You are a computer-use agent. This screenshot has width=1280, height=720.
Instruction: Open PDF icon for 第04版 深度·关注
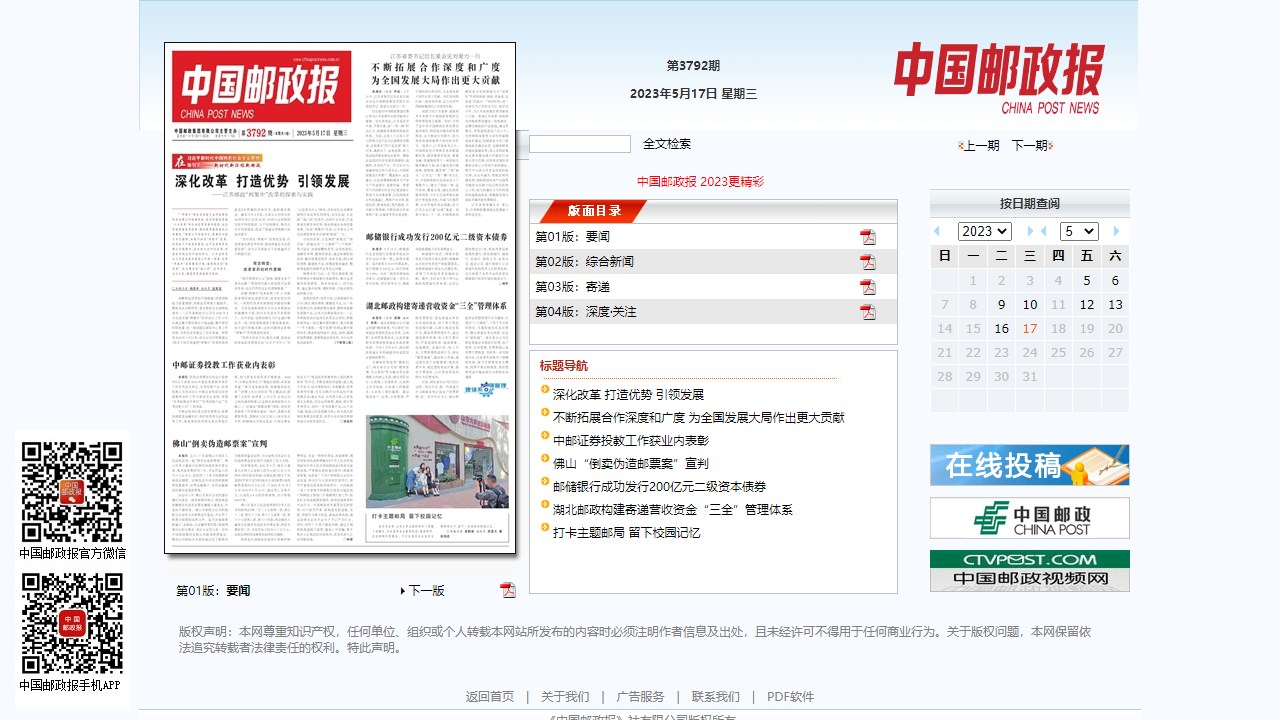tap(868, 312)
